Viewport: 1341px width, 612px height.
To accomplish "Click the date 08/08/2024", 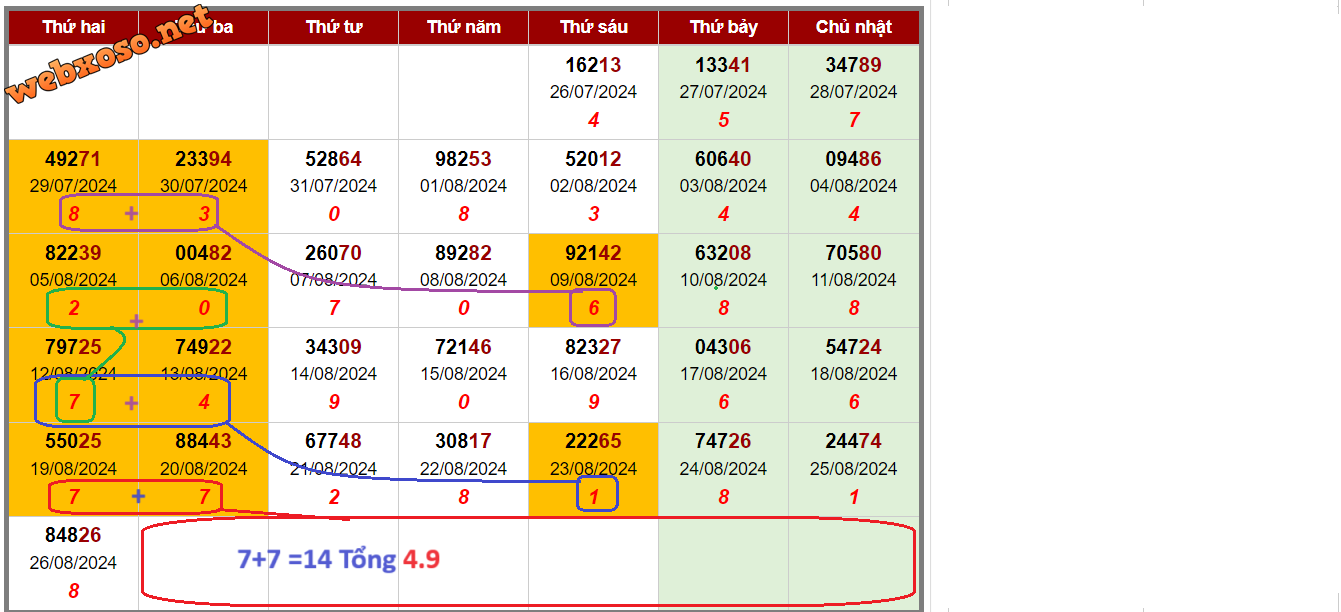I will pyautogui.click(x=463, y=279).
